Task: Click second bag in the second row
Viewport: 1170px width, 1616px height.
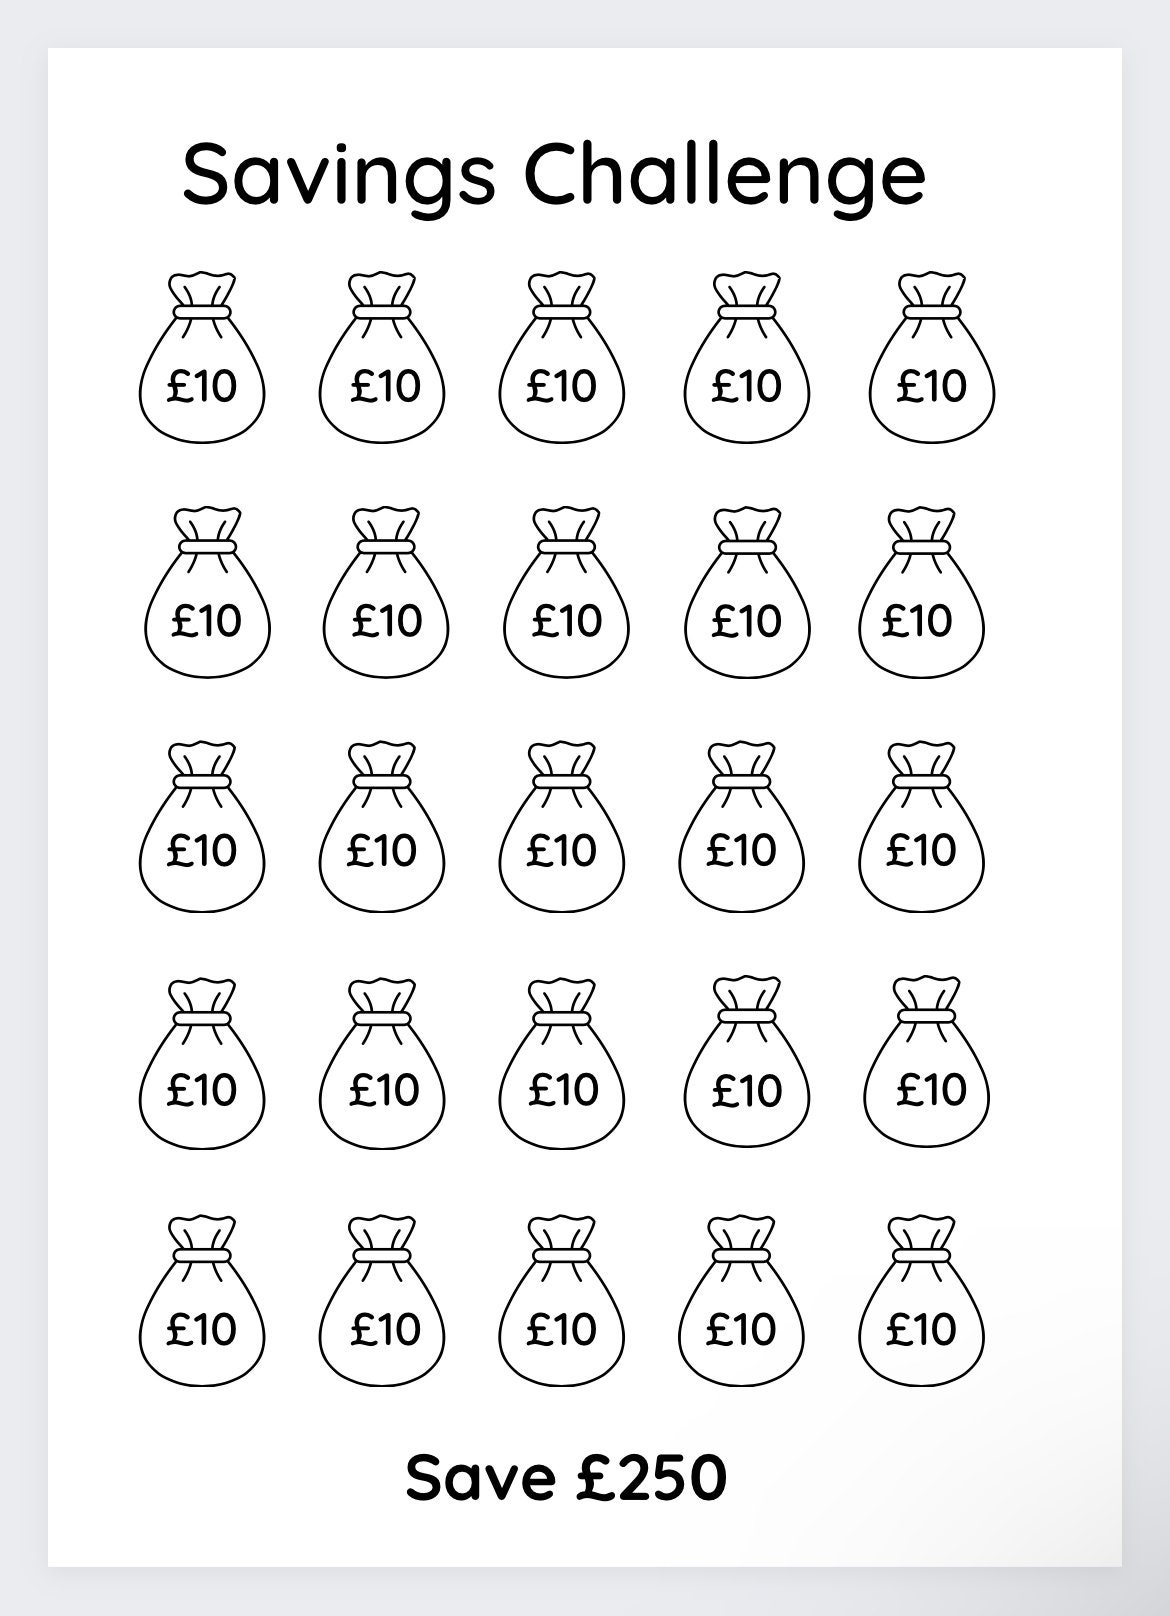Action: pos(386,593)
